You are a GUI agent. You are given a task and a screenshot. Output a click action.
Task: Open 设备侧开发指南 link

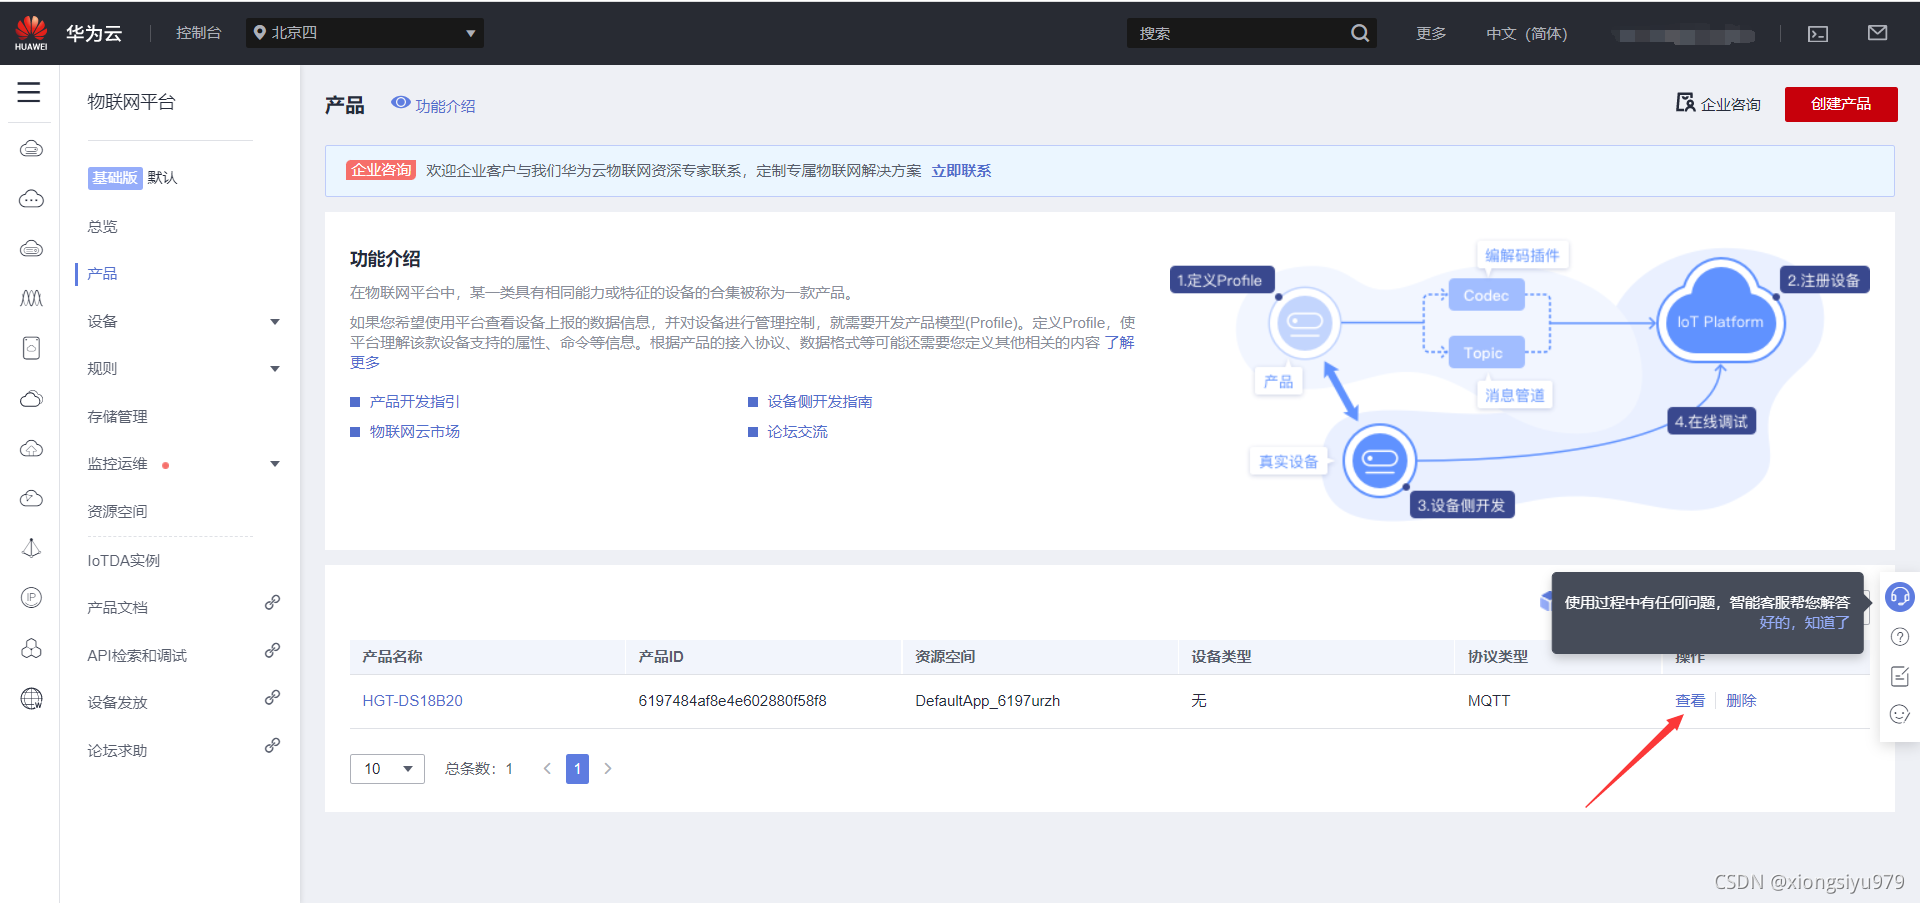tap(820, 401)
